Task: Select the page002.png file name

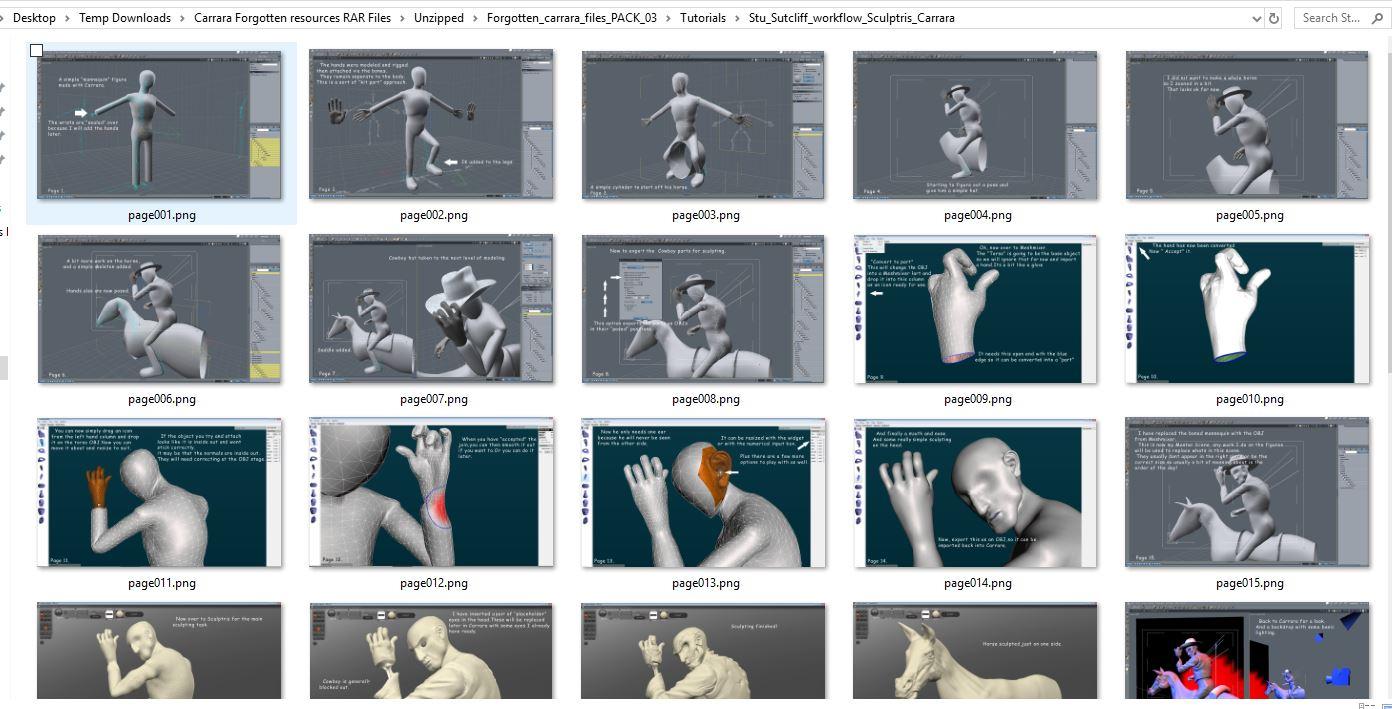Action: [x=434, y=215]
